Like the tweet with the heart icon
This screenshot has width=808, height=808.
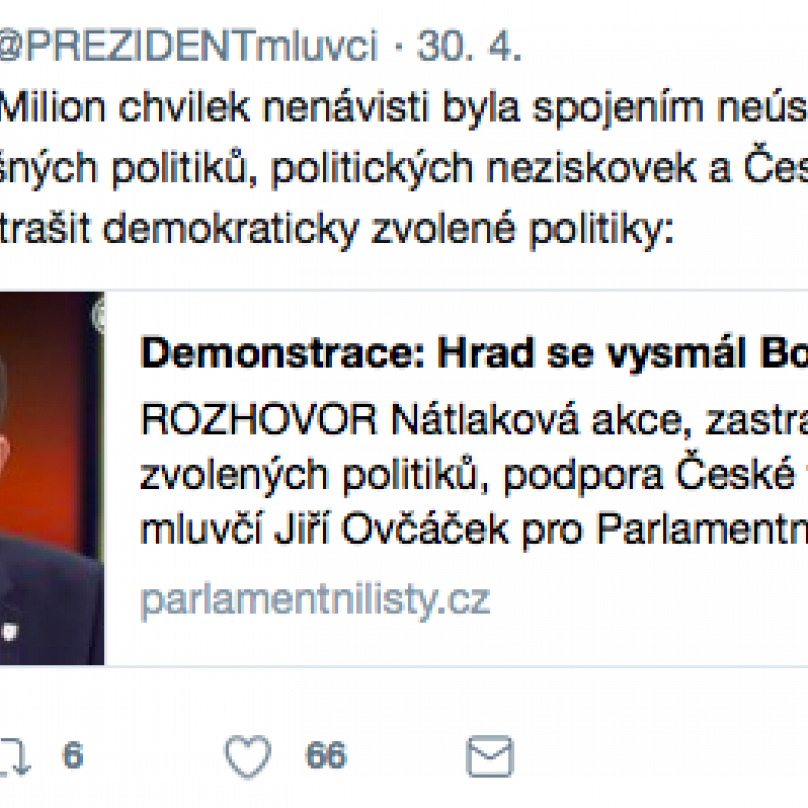(248, 756)
